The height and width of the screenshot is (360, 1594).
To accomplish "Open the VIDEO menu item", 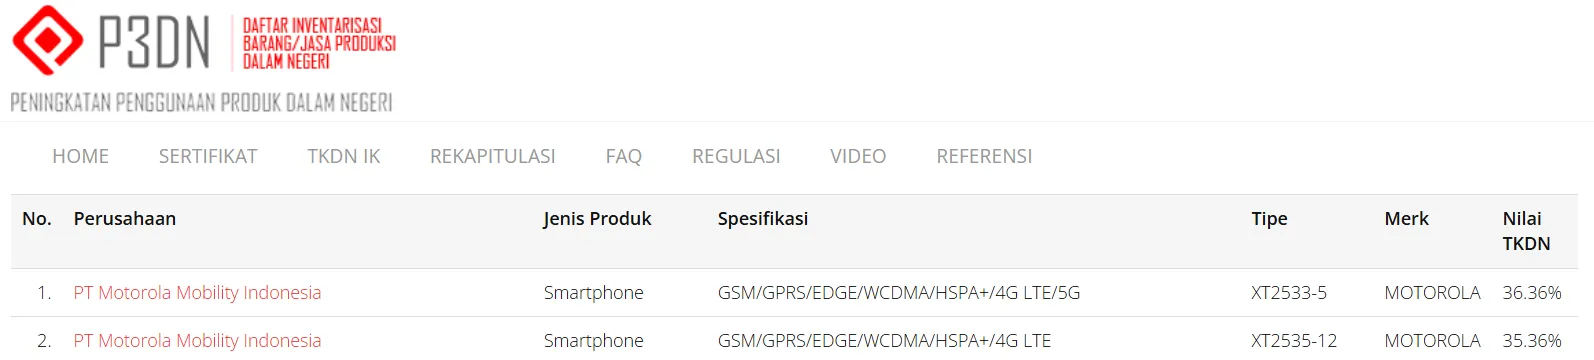I will click(858, 156).
